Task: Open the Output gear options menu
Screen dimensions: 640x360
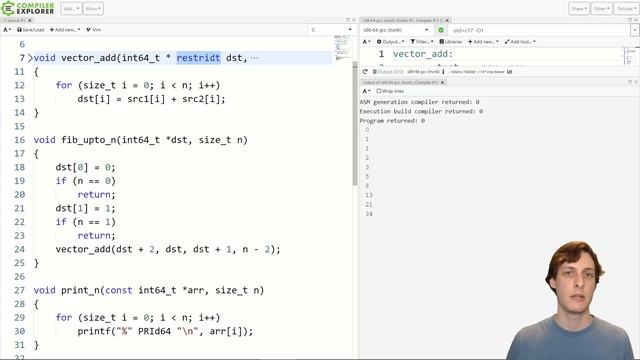Action: coord(390,42)
